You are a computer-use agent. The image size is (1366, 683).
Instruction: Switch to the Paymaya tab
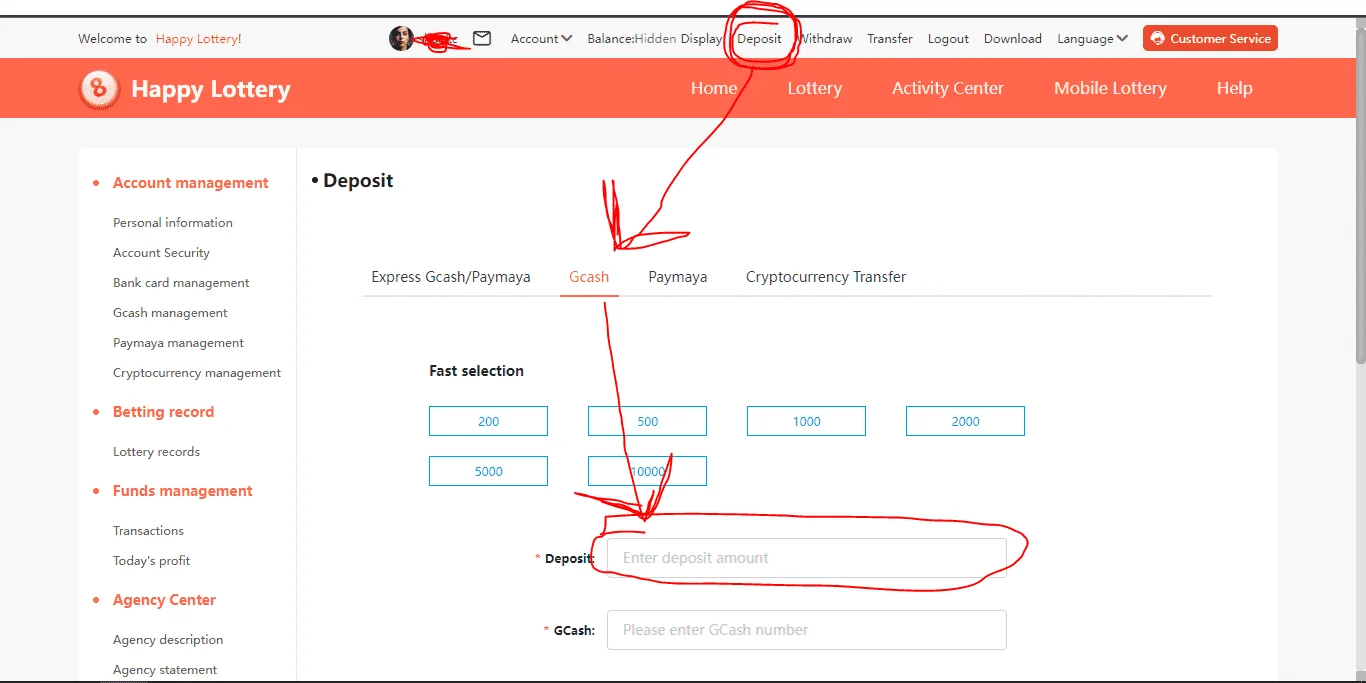(x=678, y=277)
